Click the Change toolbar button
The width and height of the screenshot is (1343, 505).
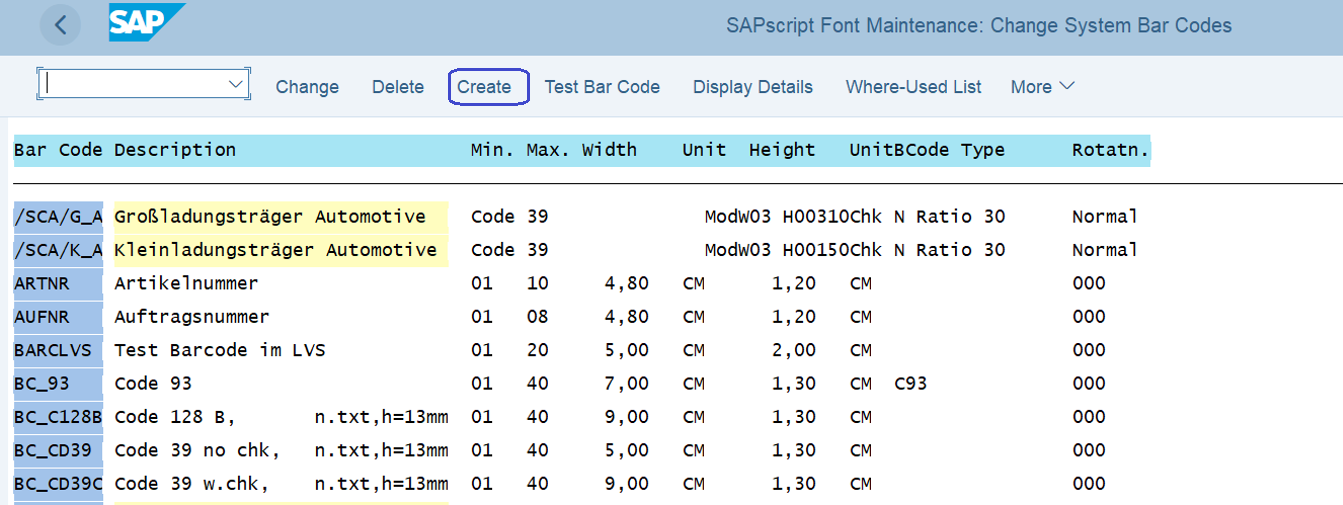click(307, 87)
